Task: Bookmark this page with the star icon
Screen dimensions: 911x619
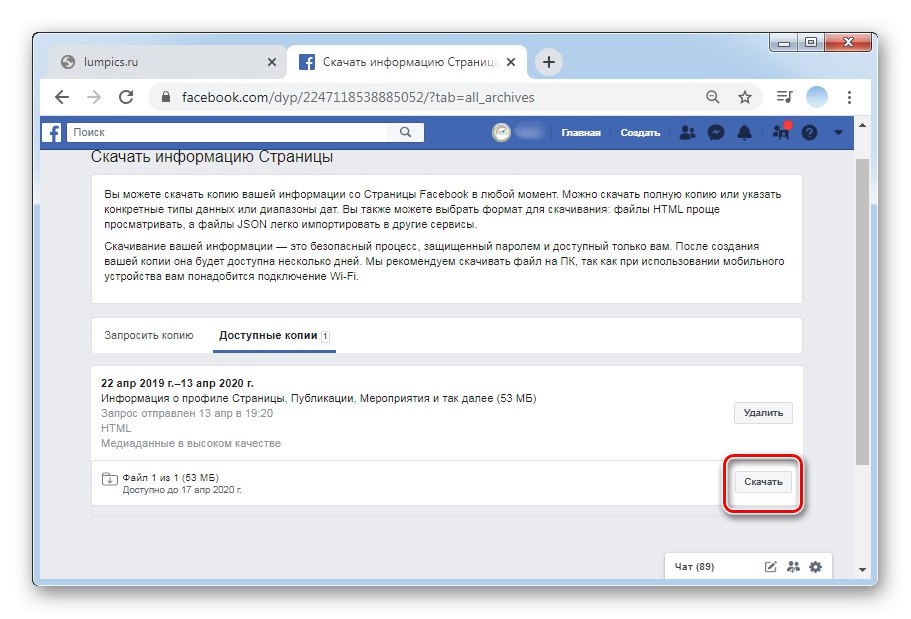Action: [745, 97]
